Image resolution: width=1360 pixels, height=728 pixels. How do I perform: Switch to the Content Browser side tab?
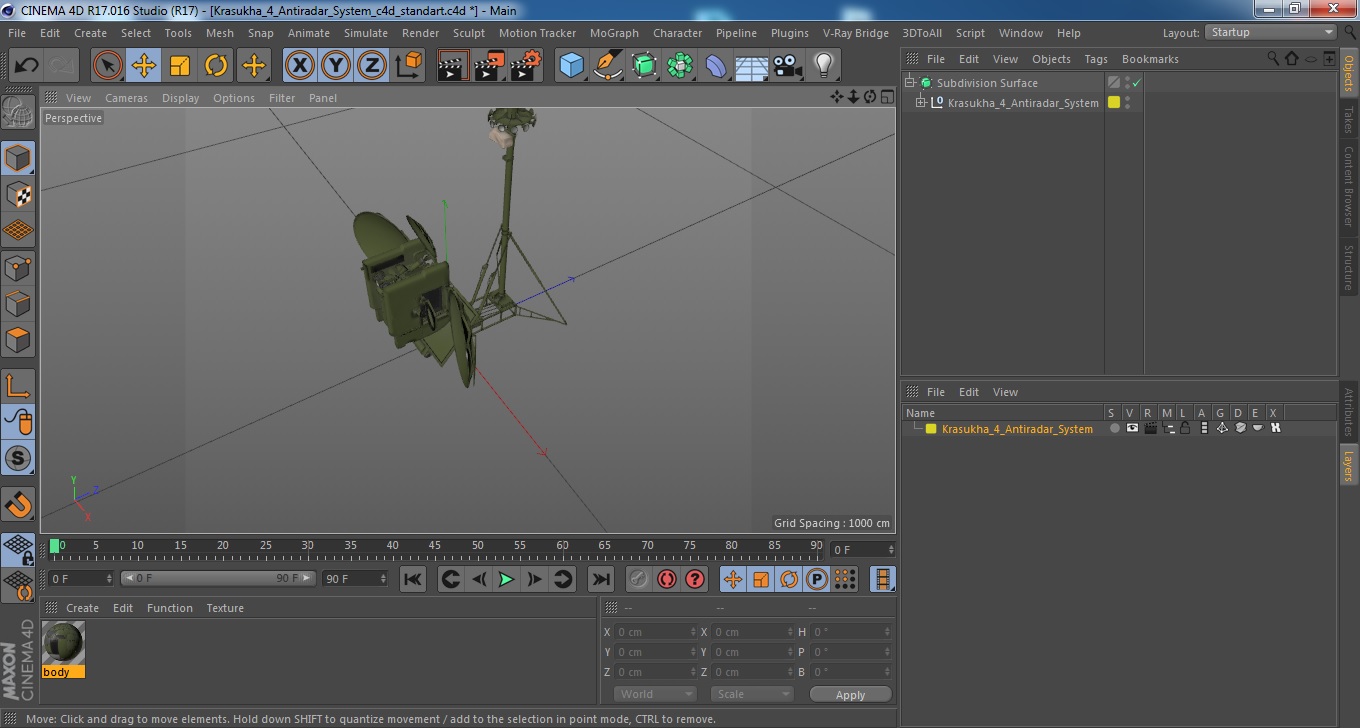[1349, 186]
